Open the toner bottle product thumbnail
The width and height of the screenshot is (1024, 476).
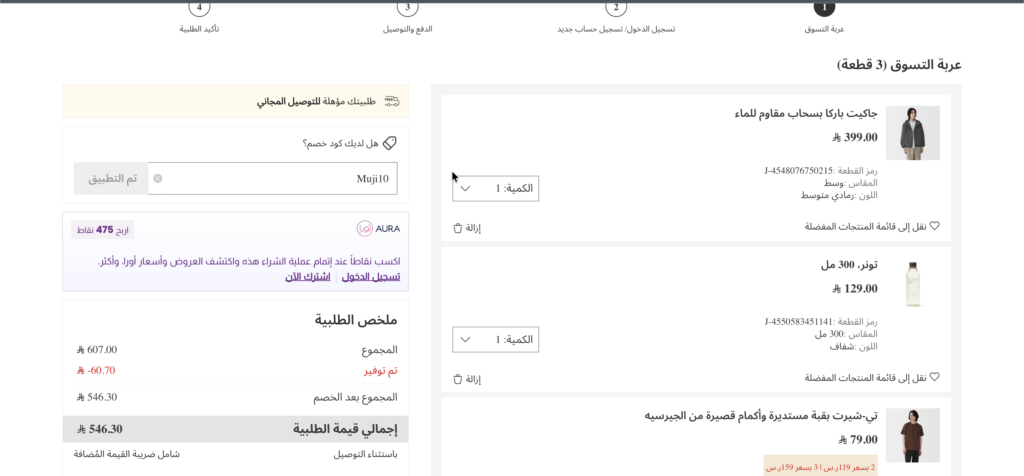pos(912,284)
